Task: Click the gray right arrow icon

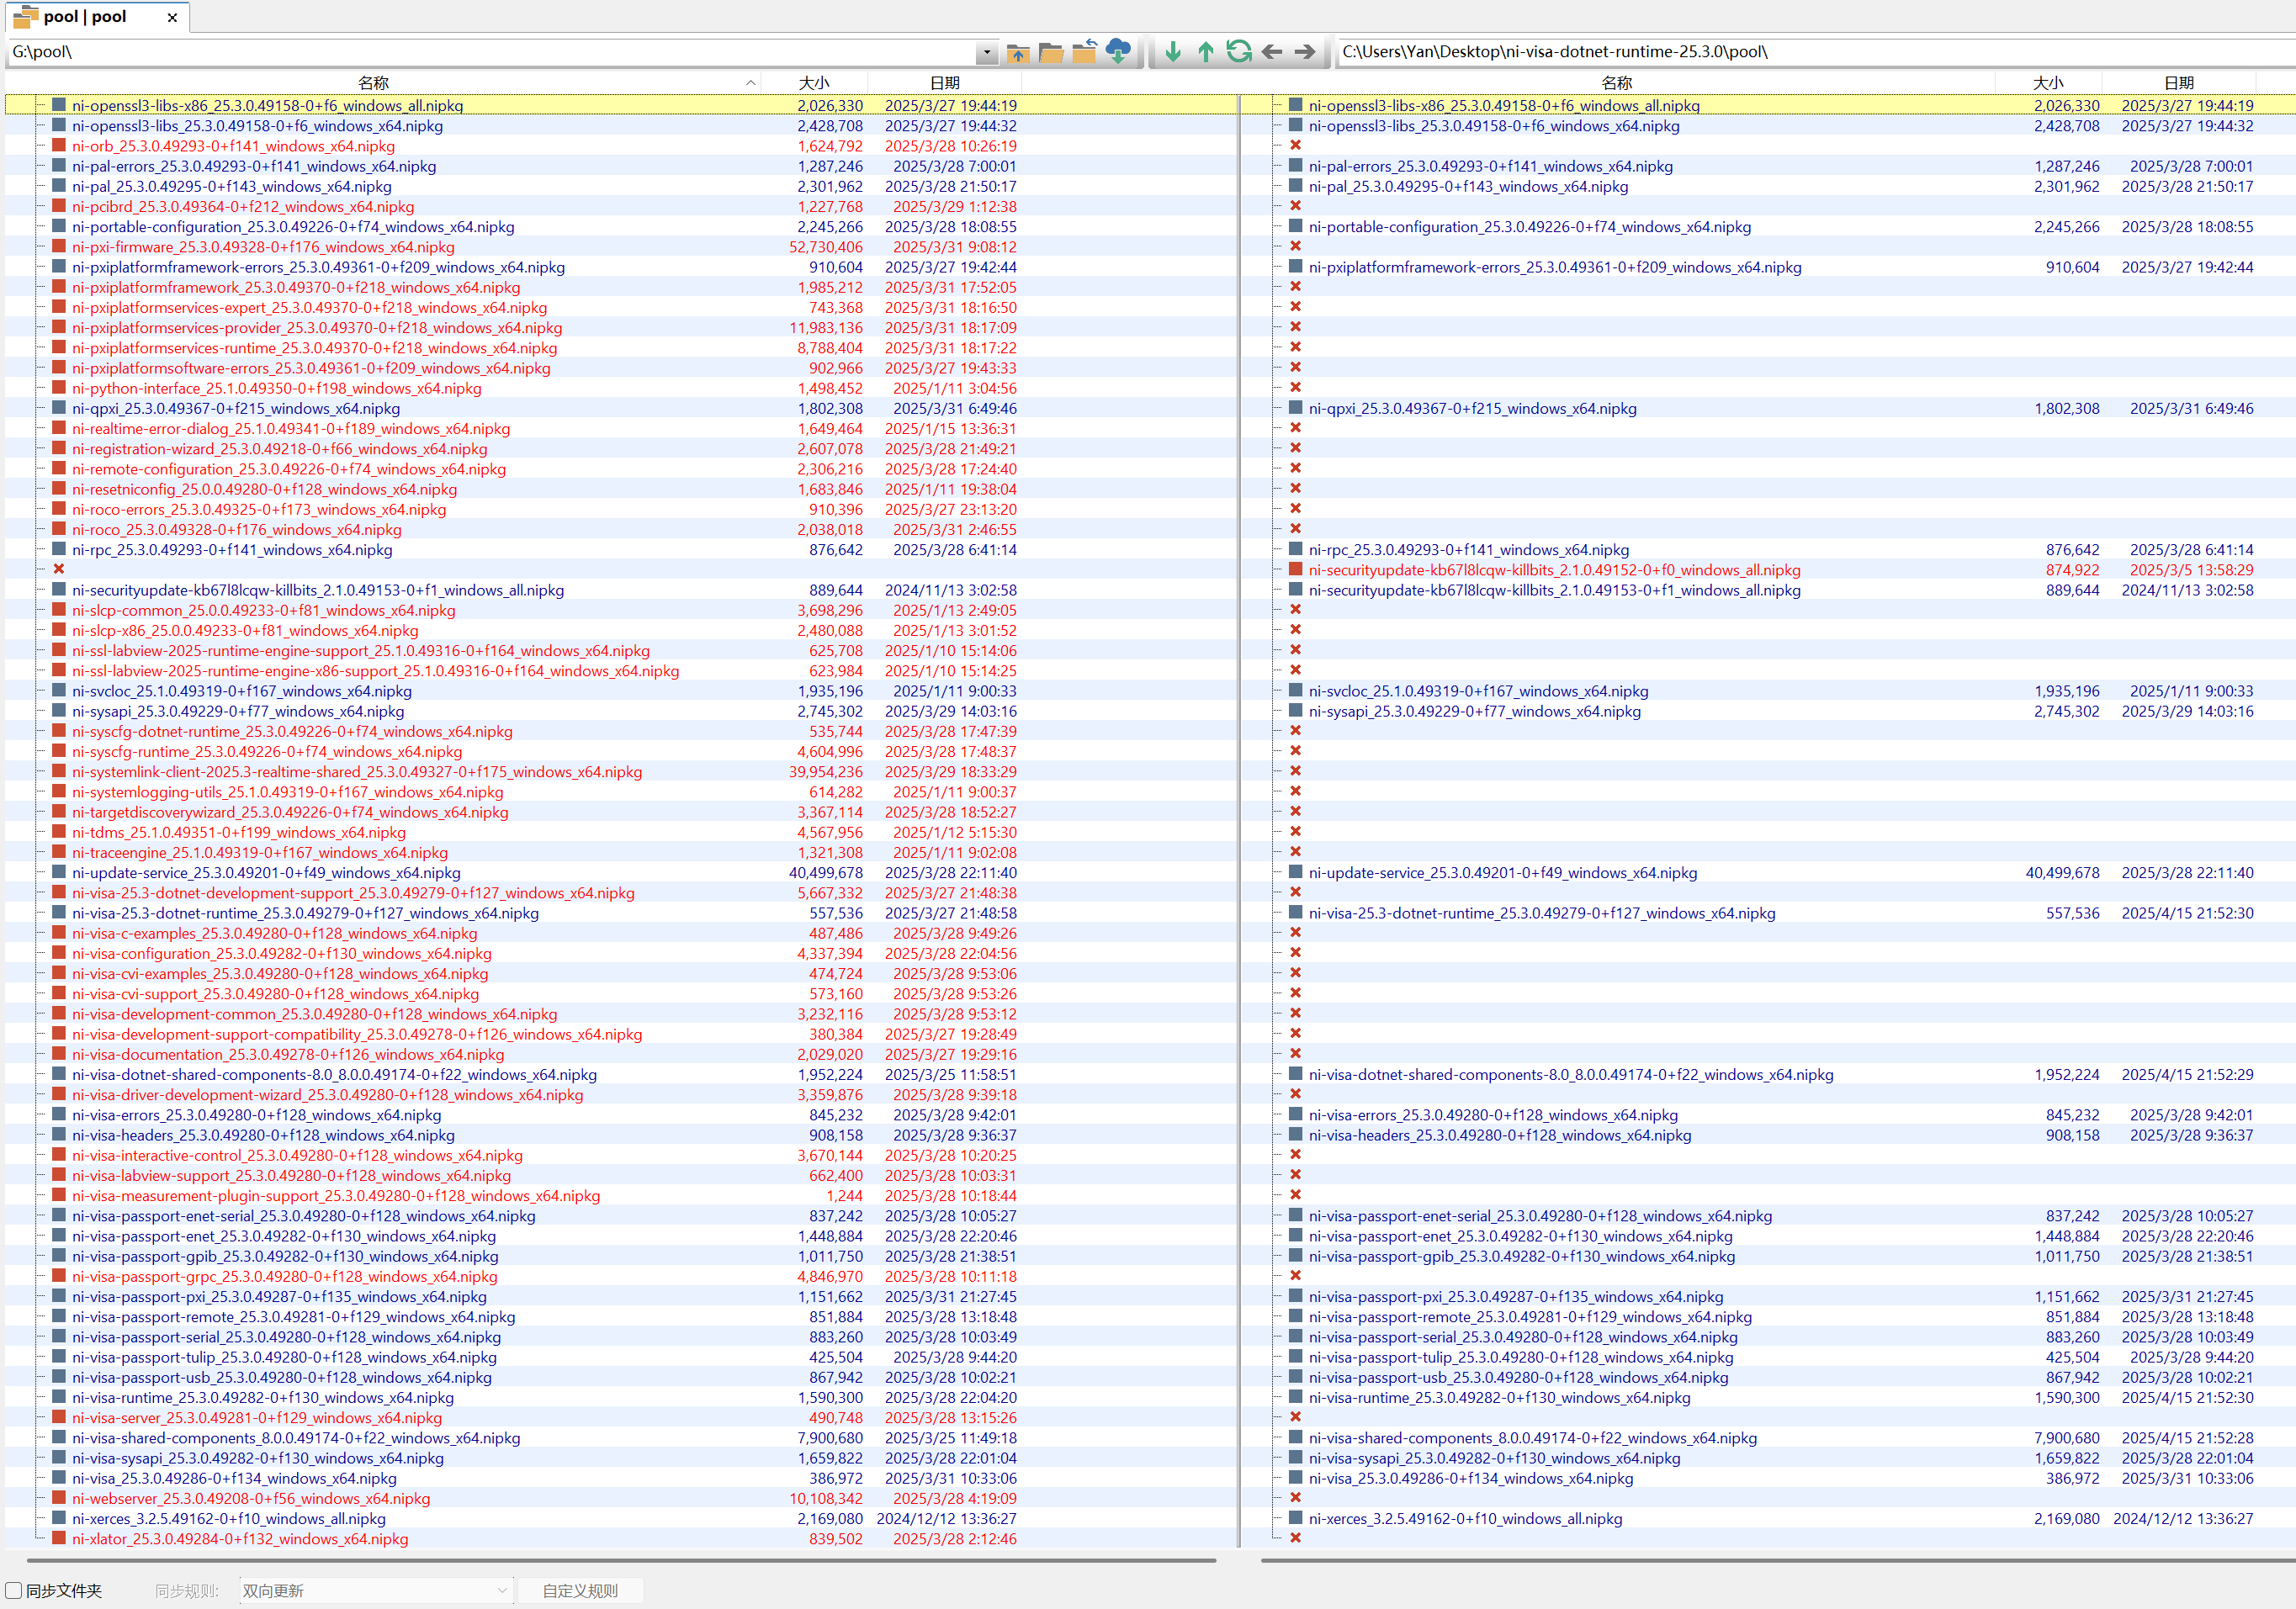Action: (1305, 52)
